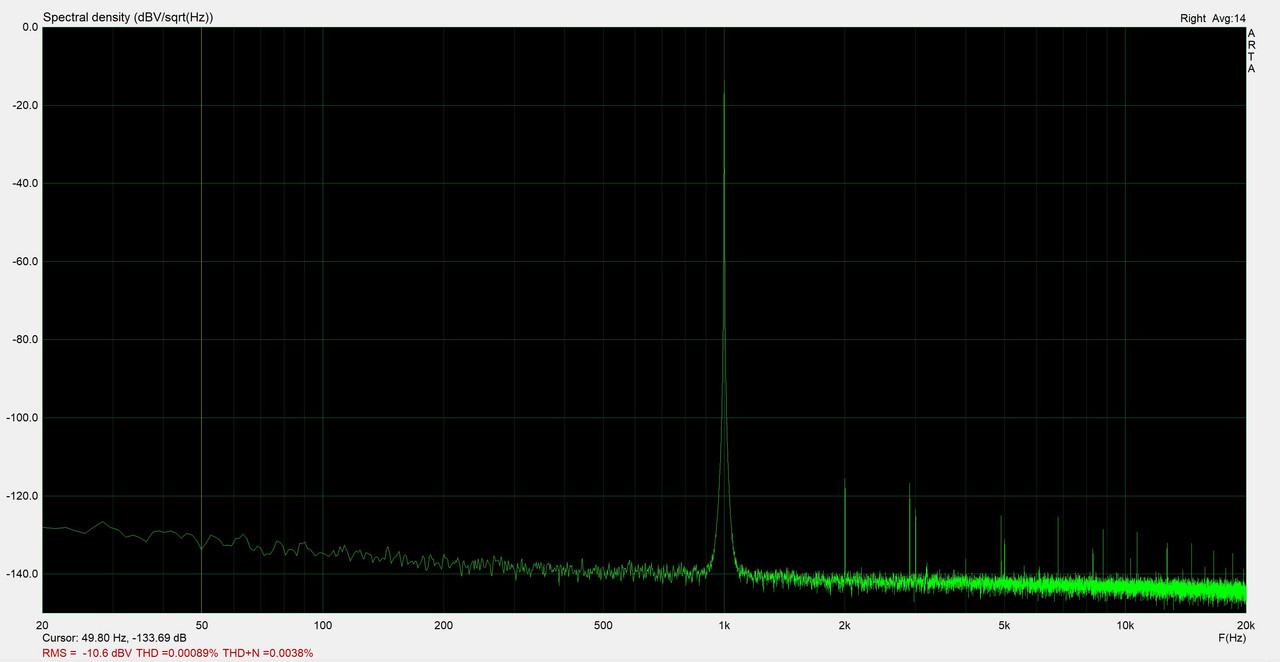Click the '-100.0' level axis label
Viewport: 1280px width, 662px height.
coord(23,418)
